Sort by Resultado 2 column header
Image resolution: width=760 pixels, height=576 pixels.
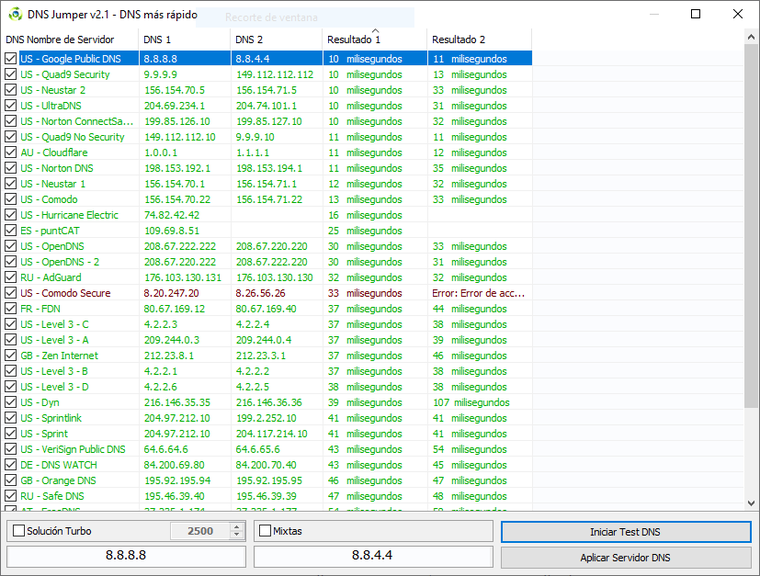point(479,39)
